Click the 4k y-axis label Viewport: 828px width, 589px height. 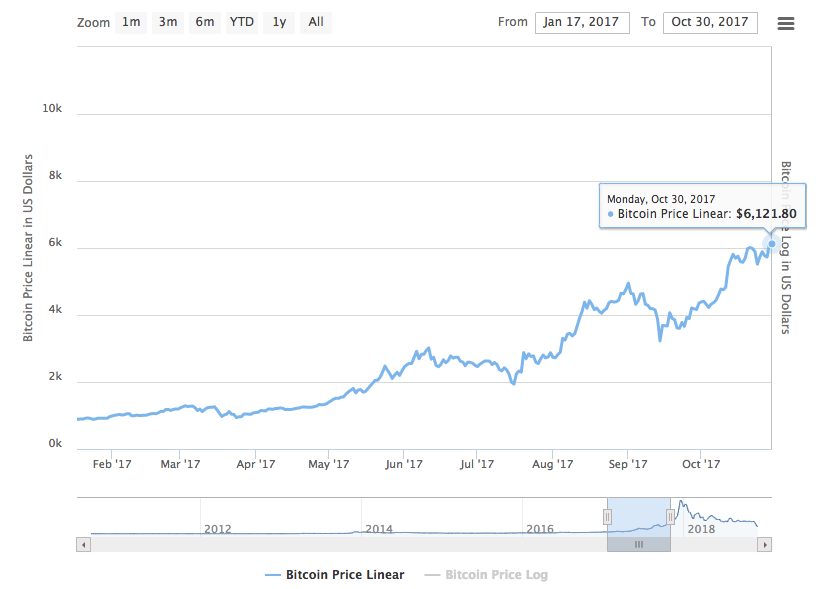[55, 310]
